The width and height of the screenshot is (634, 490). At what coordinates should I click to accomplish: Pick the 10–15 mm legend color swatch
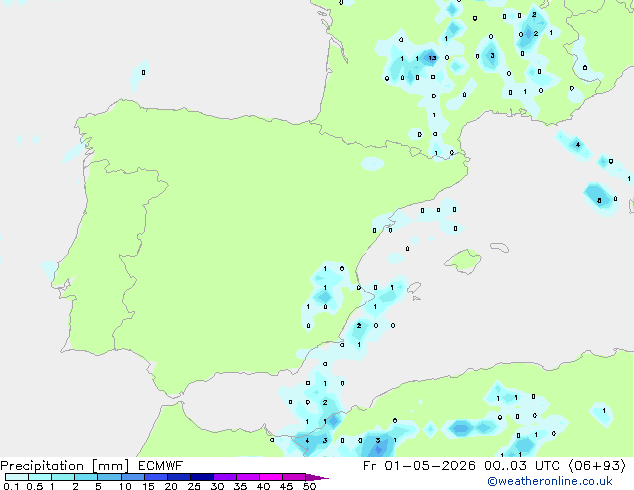133,477
